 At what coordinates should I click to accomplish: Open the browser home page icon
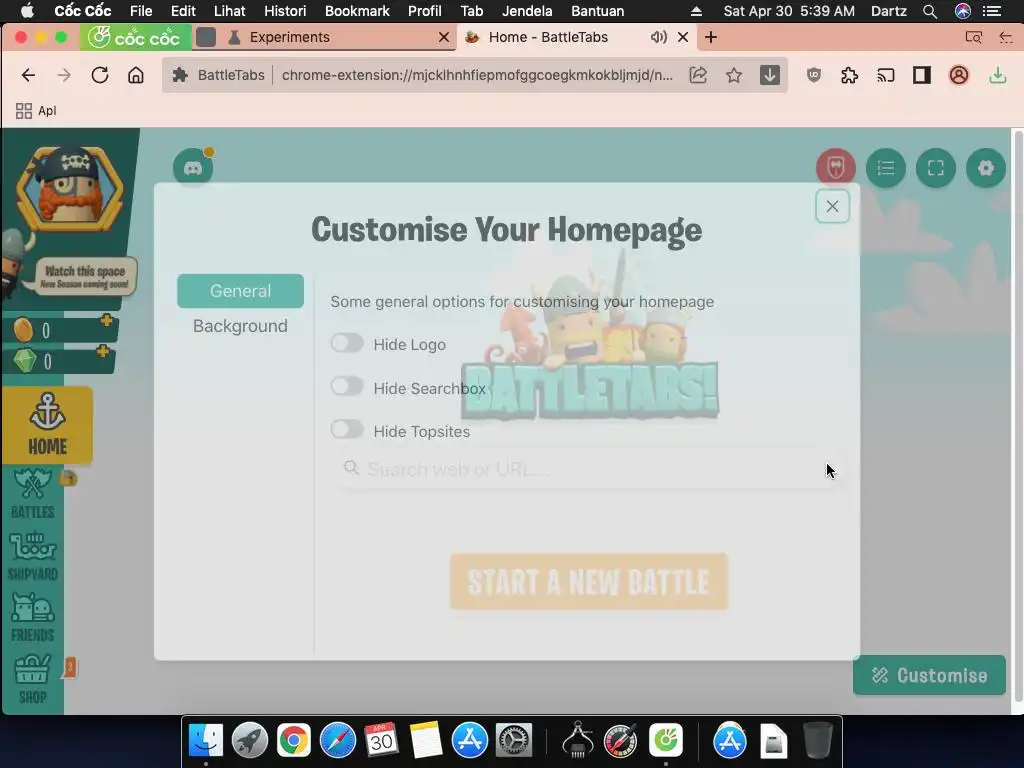coord(135,75)
